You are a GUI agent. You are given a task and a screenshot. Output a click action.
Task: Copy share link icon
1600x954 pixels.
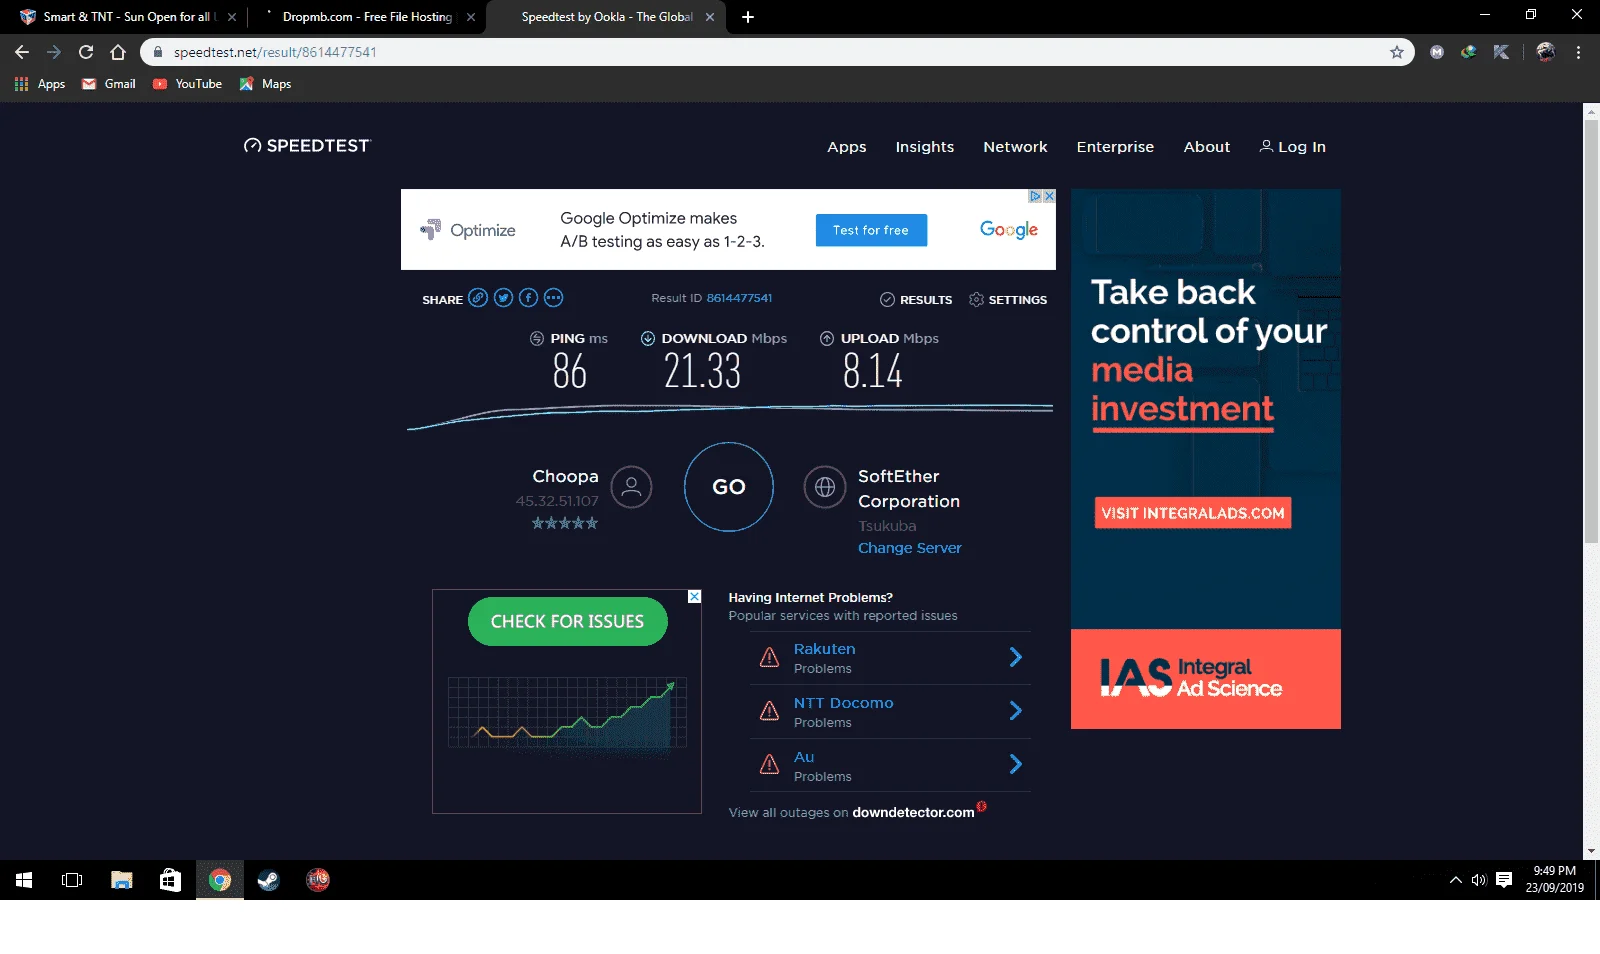[x=478, y=298]
